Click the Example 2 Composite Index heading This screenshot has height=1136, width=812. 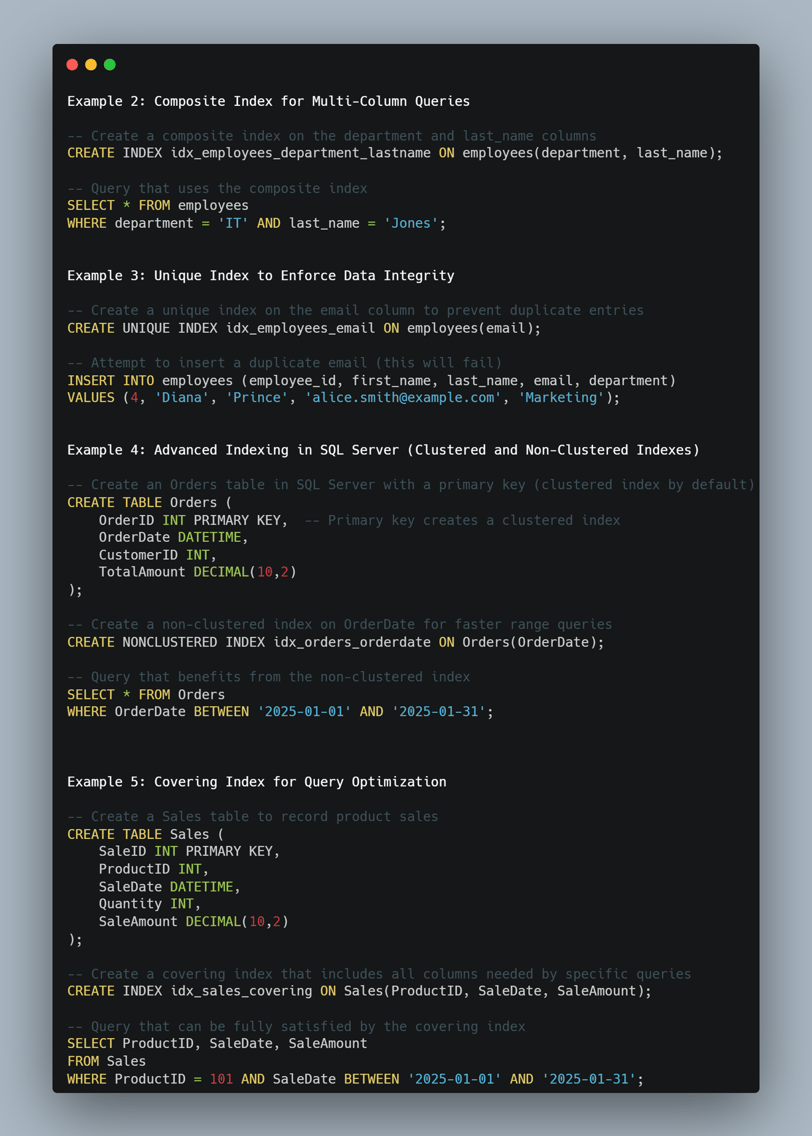coord(268,101)
